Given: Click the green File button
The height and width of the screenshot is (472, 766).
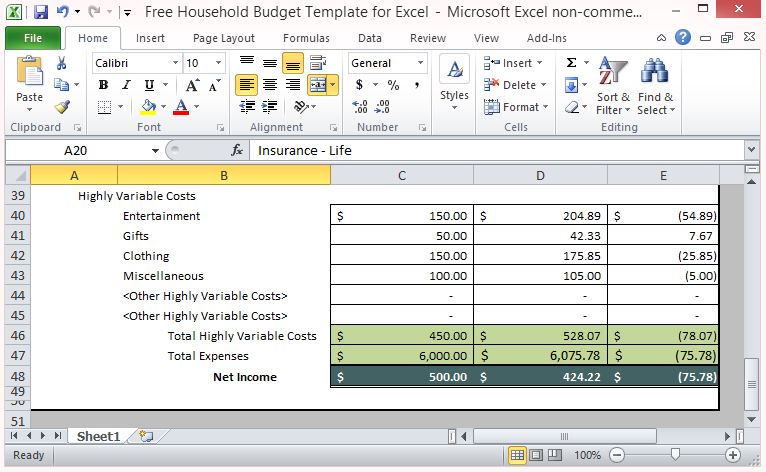Looking at the screenshot, I should (x=32, y=38).
